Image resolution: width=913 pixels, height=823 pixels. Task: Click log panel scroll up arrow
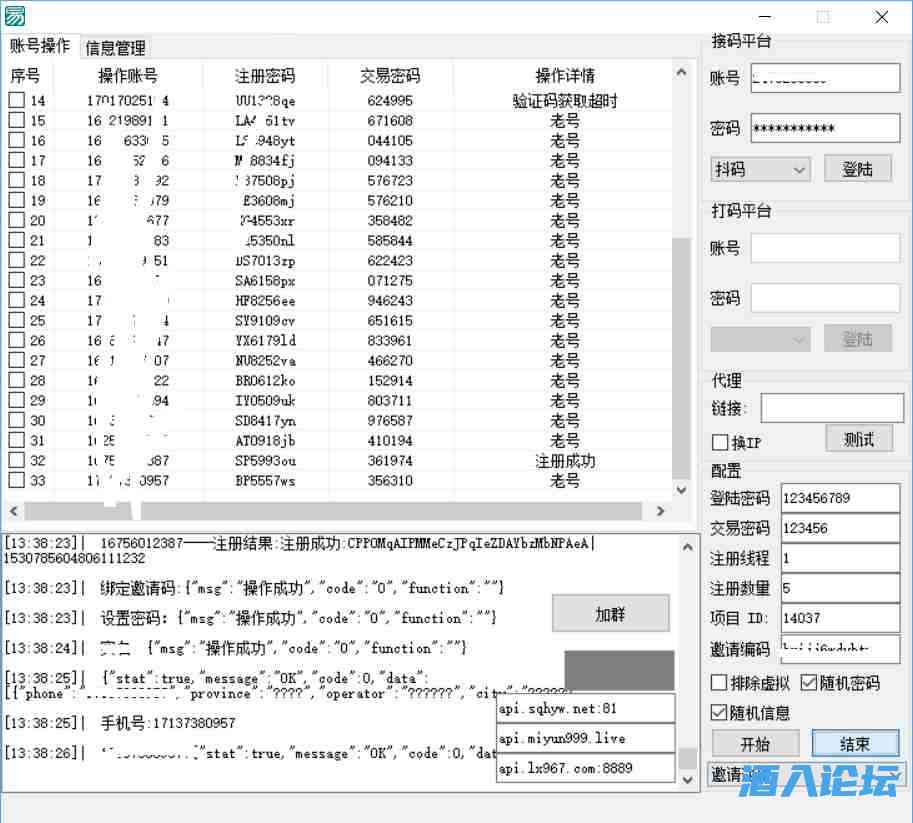click(688, 547)
